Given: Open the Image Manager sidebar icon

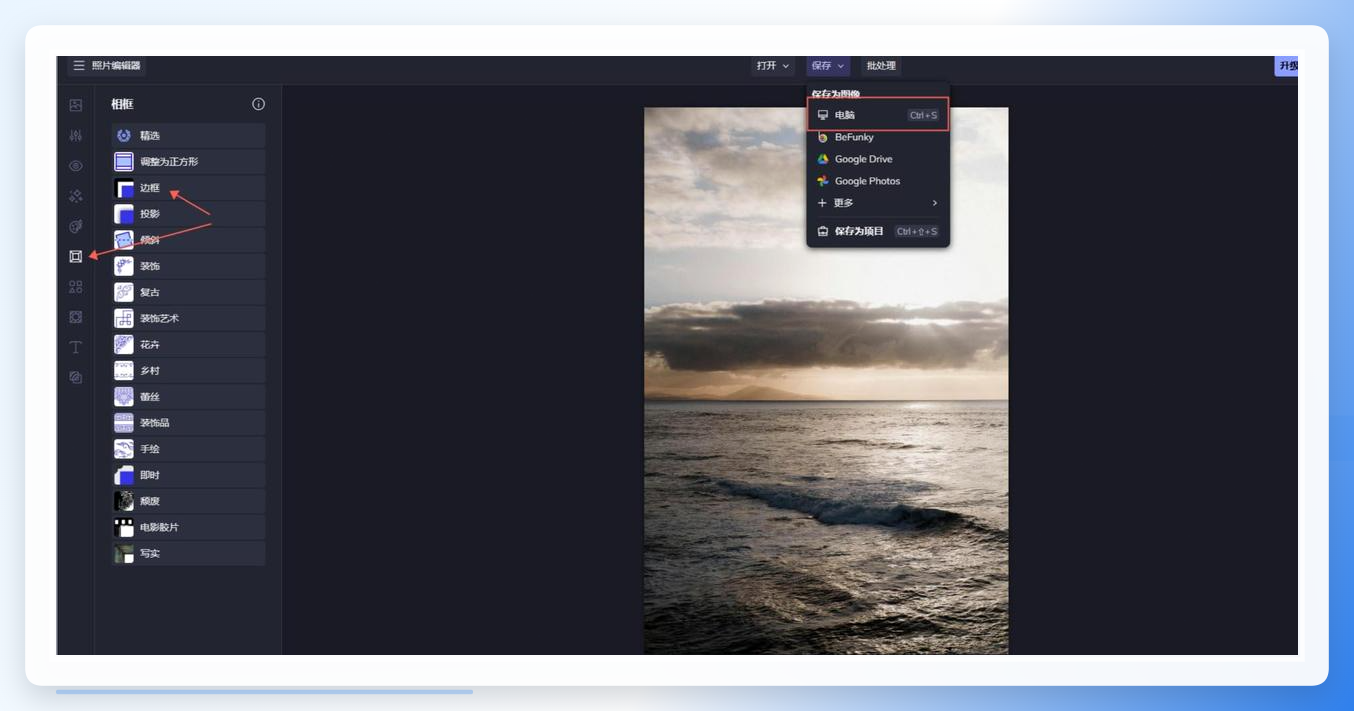Looking at the screenshot, I should pos(76,105).
